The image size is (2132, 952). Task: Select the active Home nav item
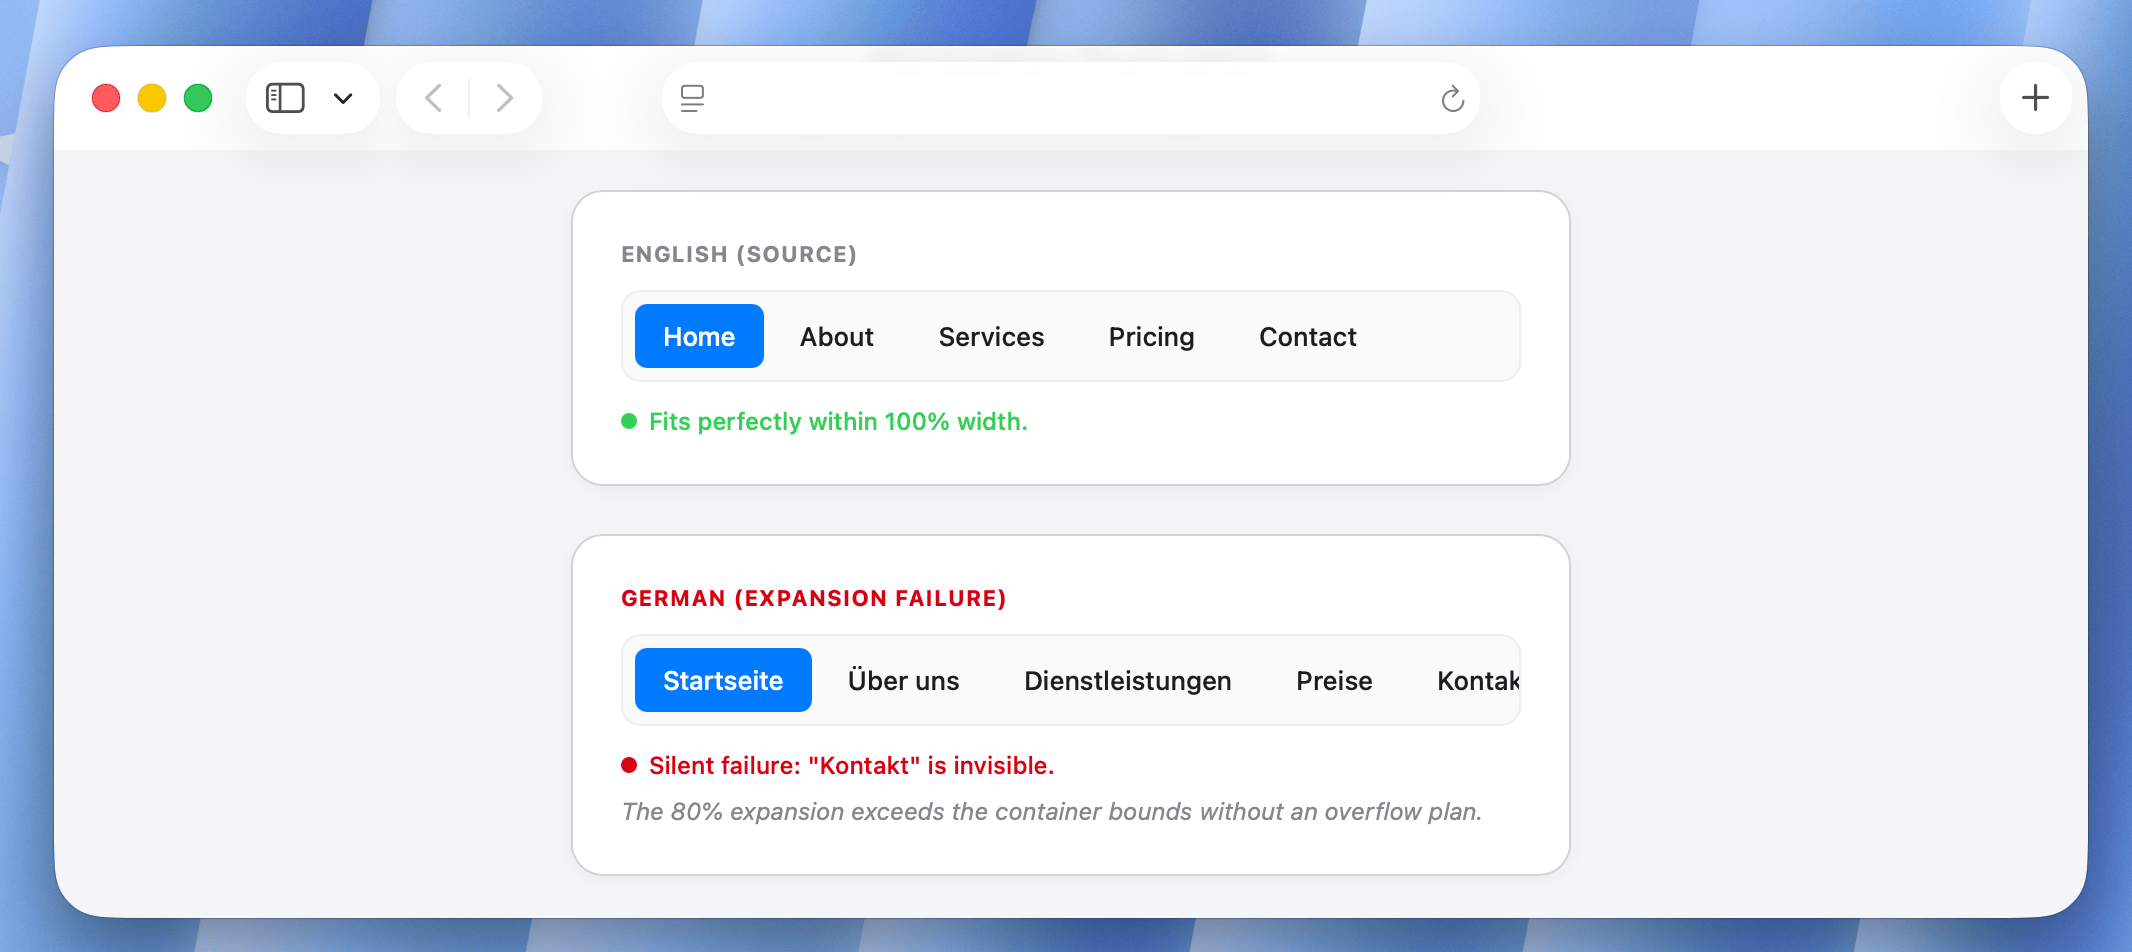tap(698, 336)
